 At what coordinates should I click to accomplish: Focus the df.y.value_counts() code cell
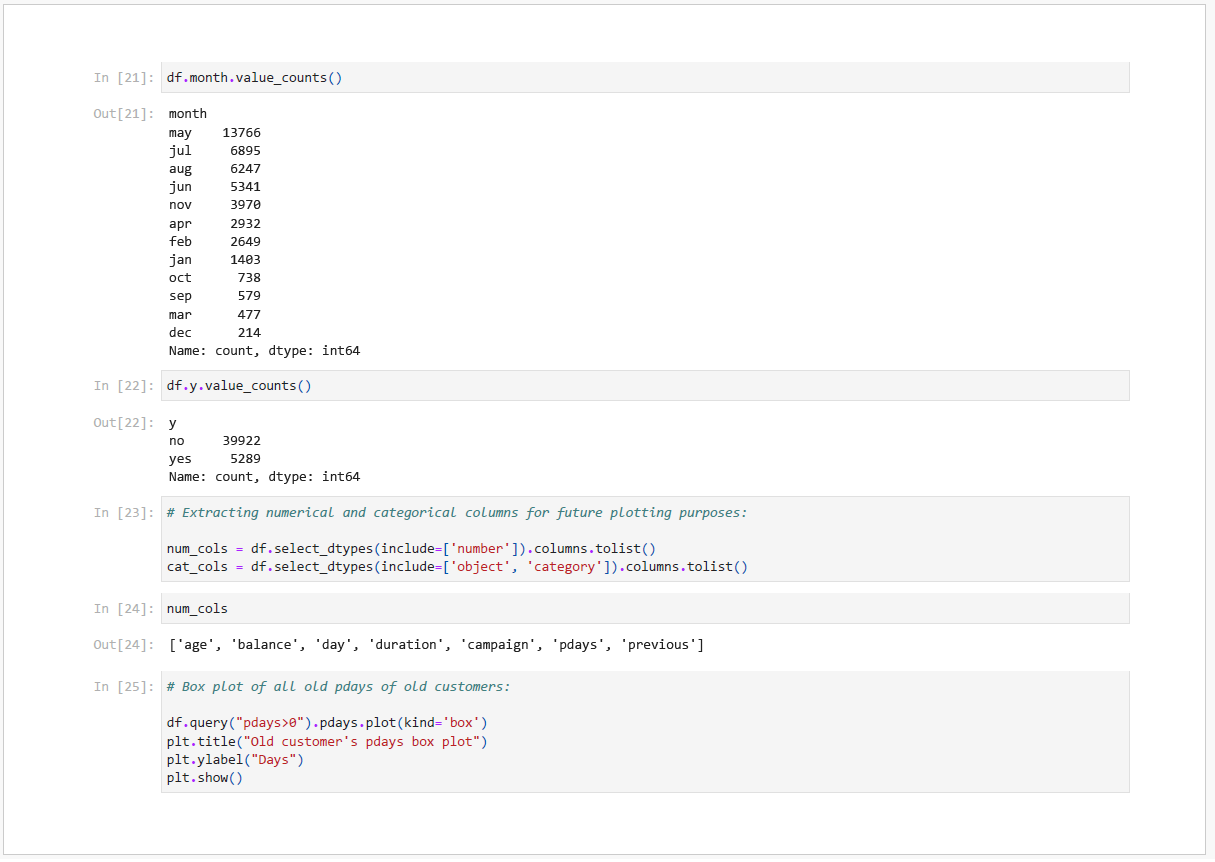pos(644,386)
